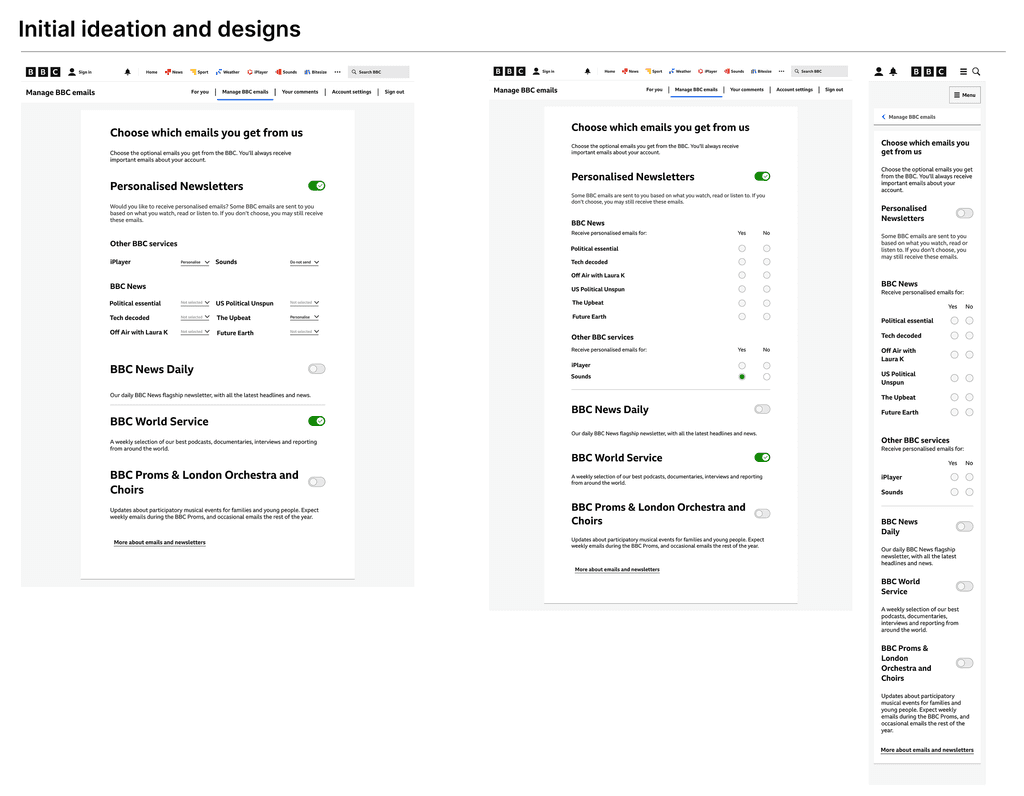
Task: Select Yes for Political essential, middle mockup
Action: tap(742, 248)
